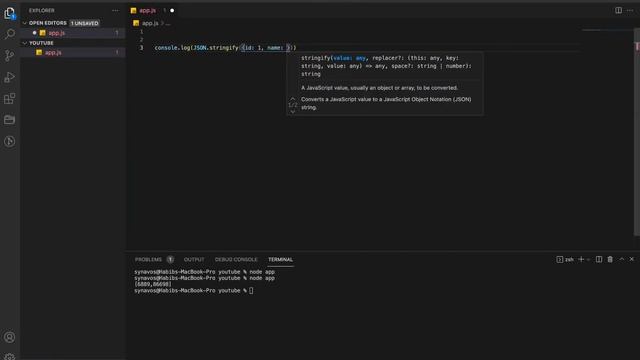
Task: Click the breadcrumb ellipsis after app.js
Action: pyautogui.click(x=168, y=24)
